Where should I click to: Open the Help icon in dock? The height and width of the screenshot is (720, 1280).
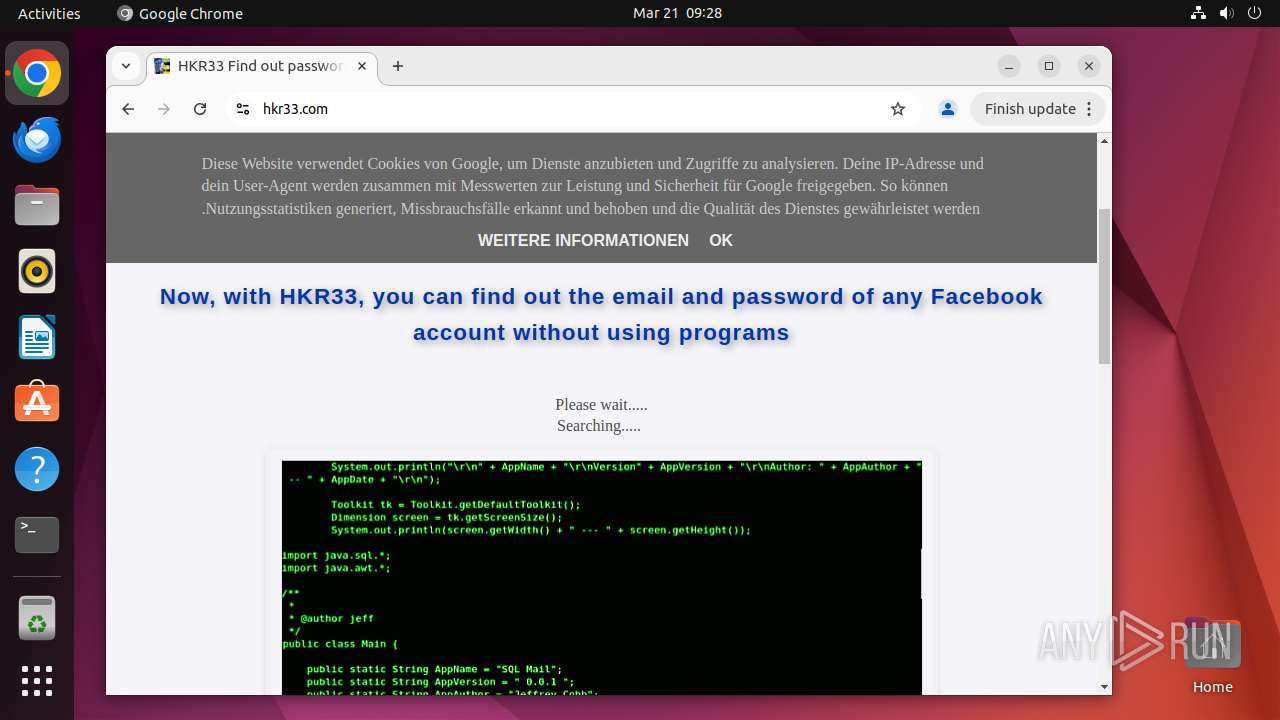pyautogui.click(x=37, y=469)
